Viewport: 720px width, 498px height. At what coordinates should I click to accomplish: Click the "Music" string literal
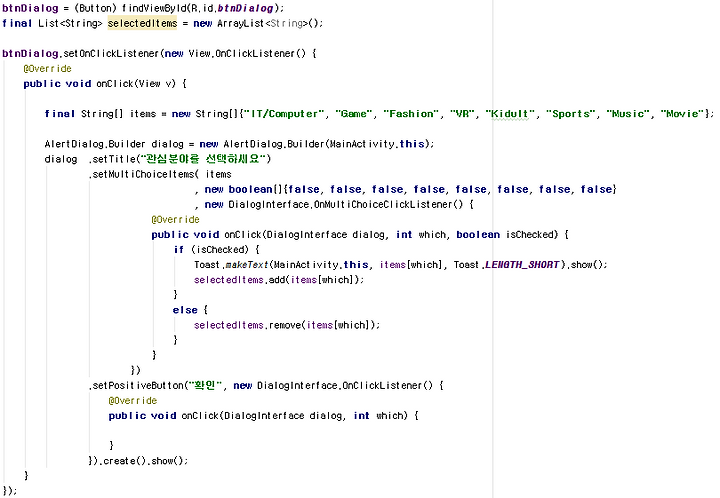coord(628,113)
